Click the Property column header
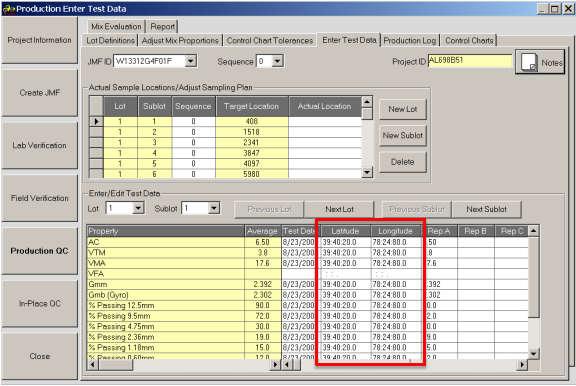The width and height of the screenshot is (576, 386). [166, 231]
